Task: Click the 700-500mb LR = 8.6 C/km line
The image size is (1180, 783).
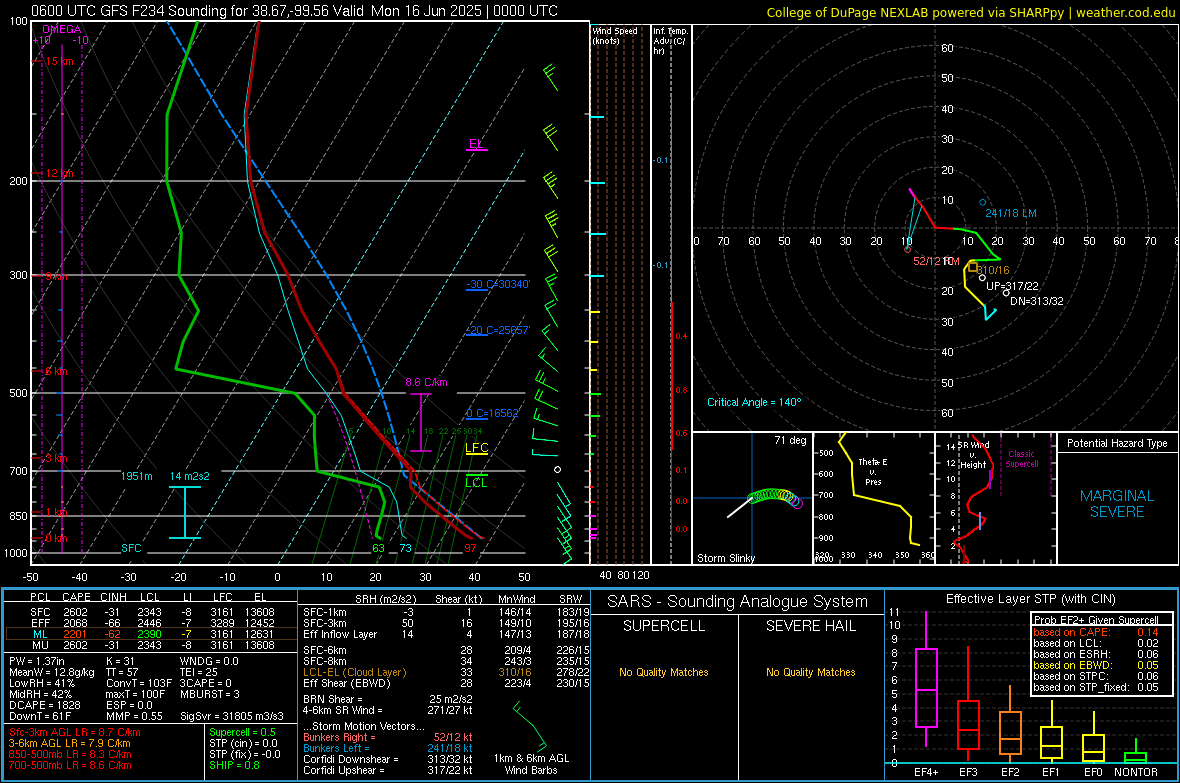Action: [x=70, y=765]
